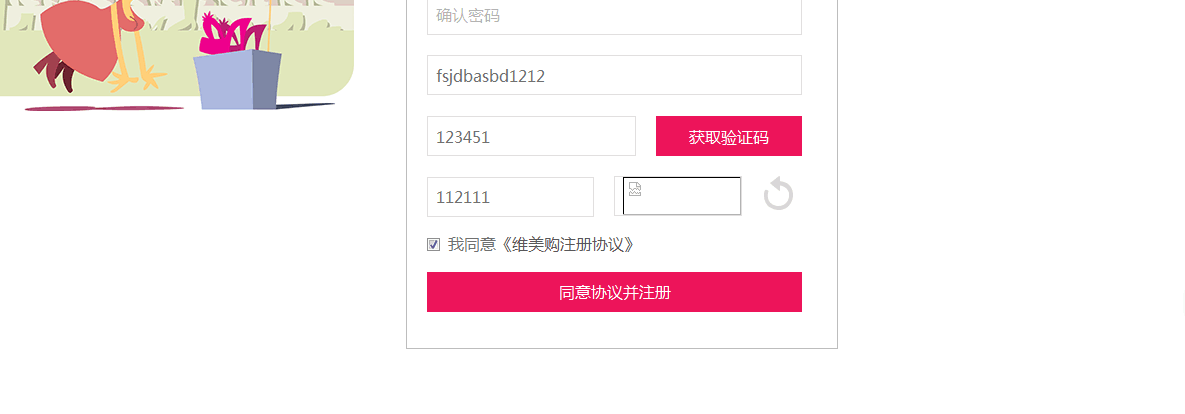Click the dark shadow beside the blue box
Viewport: 1185px width, 414px height.
[x=305, y=106]
